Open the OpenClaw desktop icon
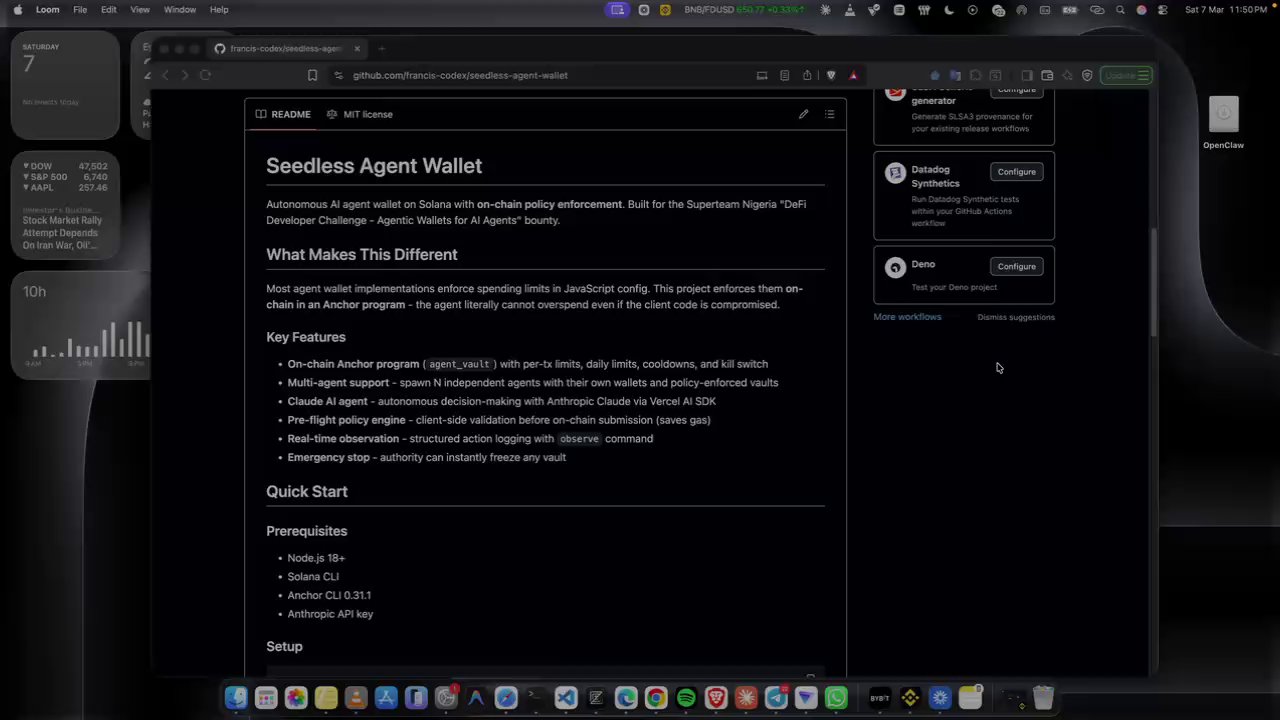Image resolution: width=1280 pixels, height=720 pixels. [x=1223, y=123]
